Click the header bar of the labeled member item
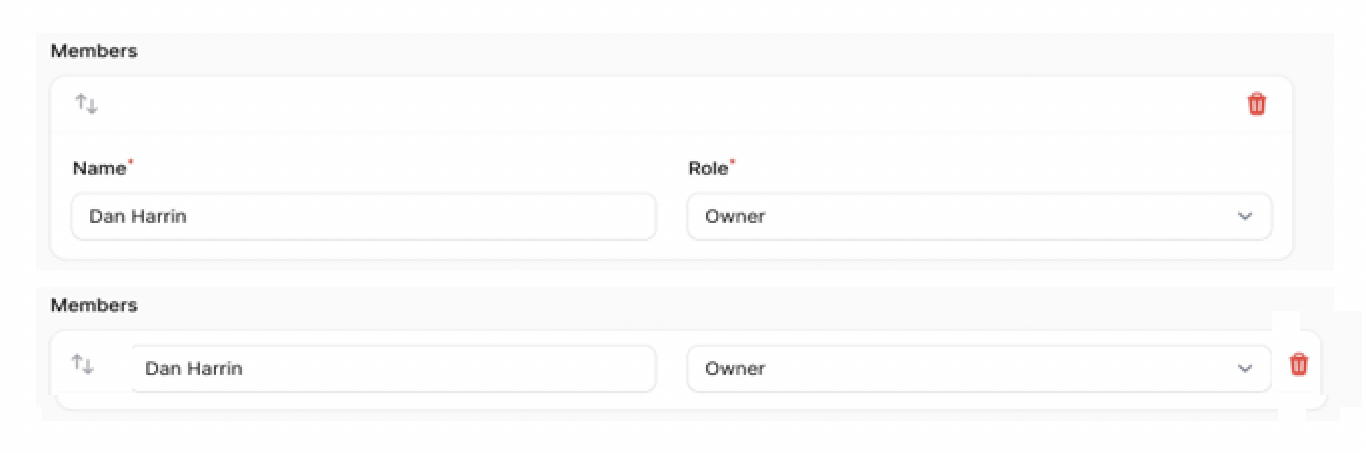 click(x=670, y=104)
